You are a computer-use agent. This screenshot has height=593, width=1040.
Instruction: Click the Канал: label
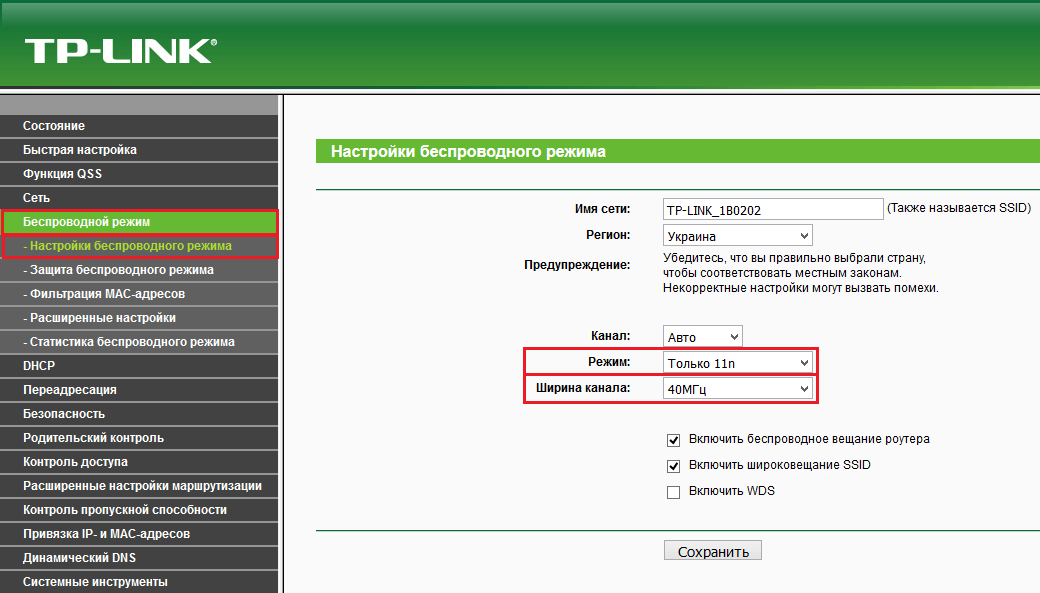610,336
